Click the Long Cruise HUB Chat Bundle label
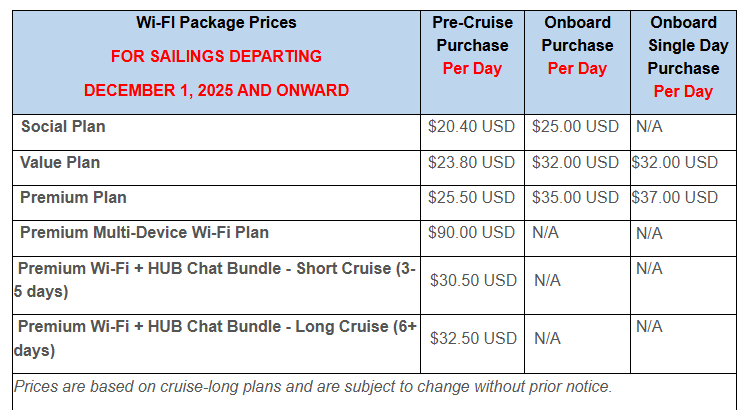747x410 pixels. point(216,338)
